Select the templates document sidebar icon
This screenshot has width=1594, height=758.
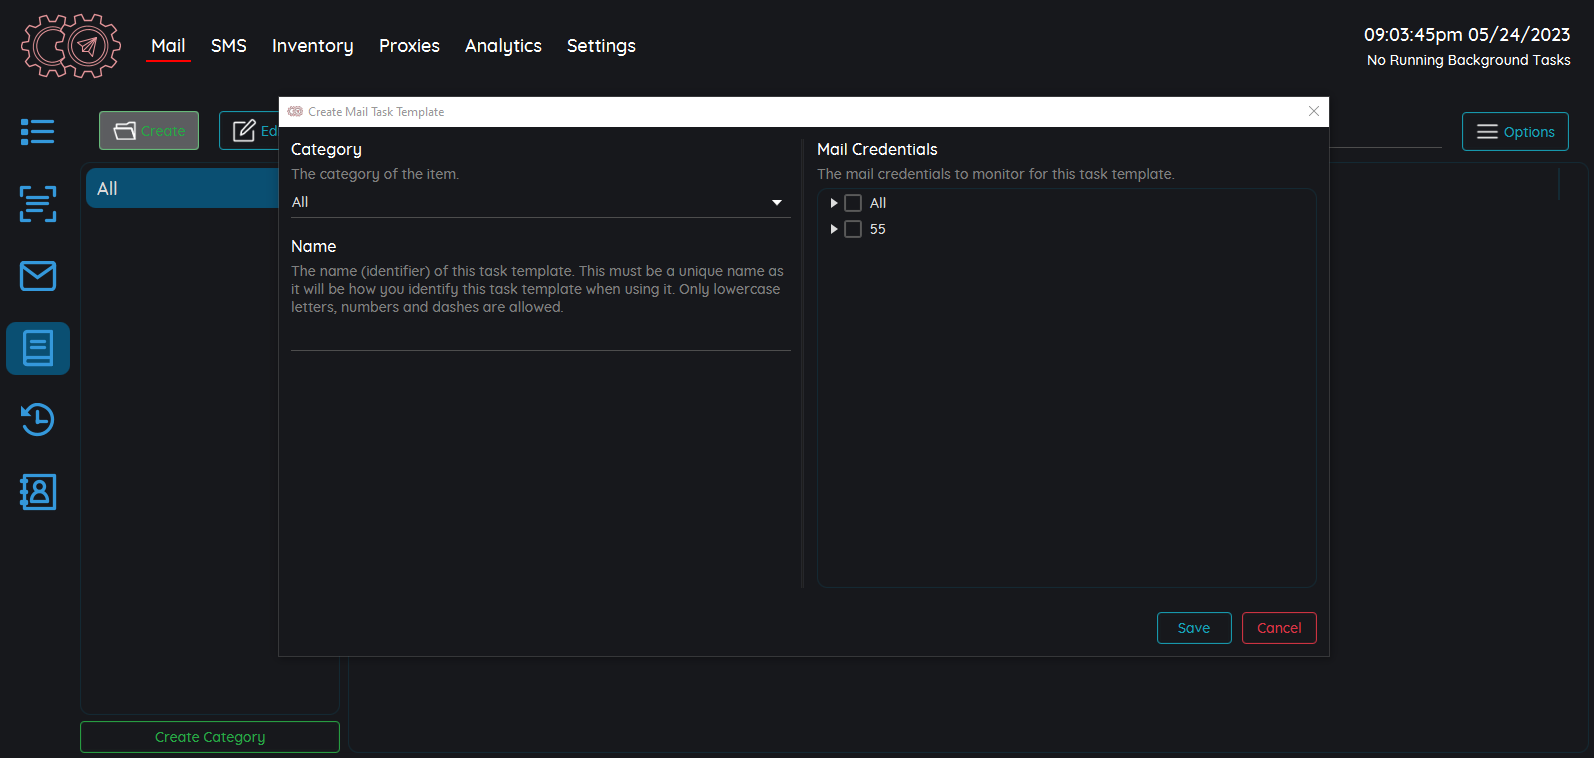38,348
